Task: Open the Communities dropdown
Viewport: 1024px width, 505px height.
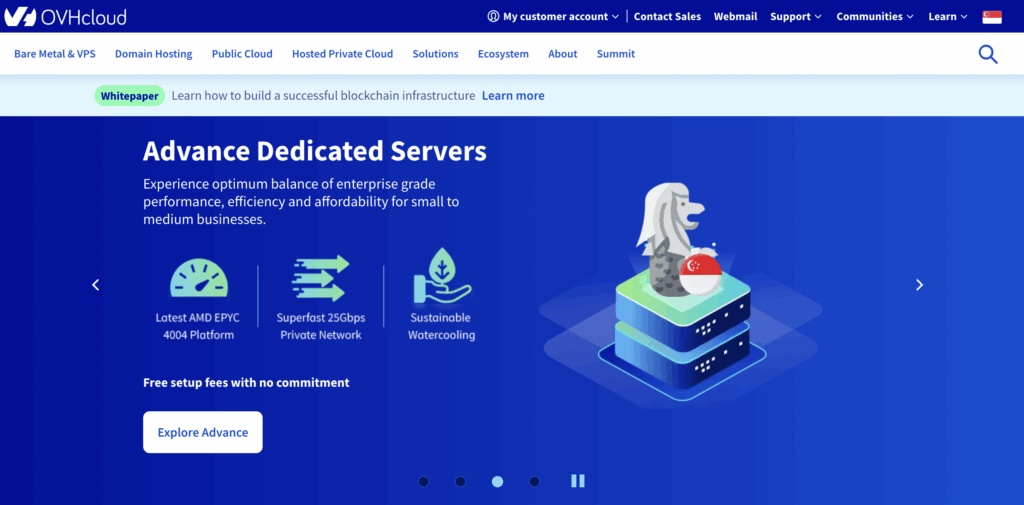Action: pos(875,17)
